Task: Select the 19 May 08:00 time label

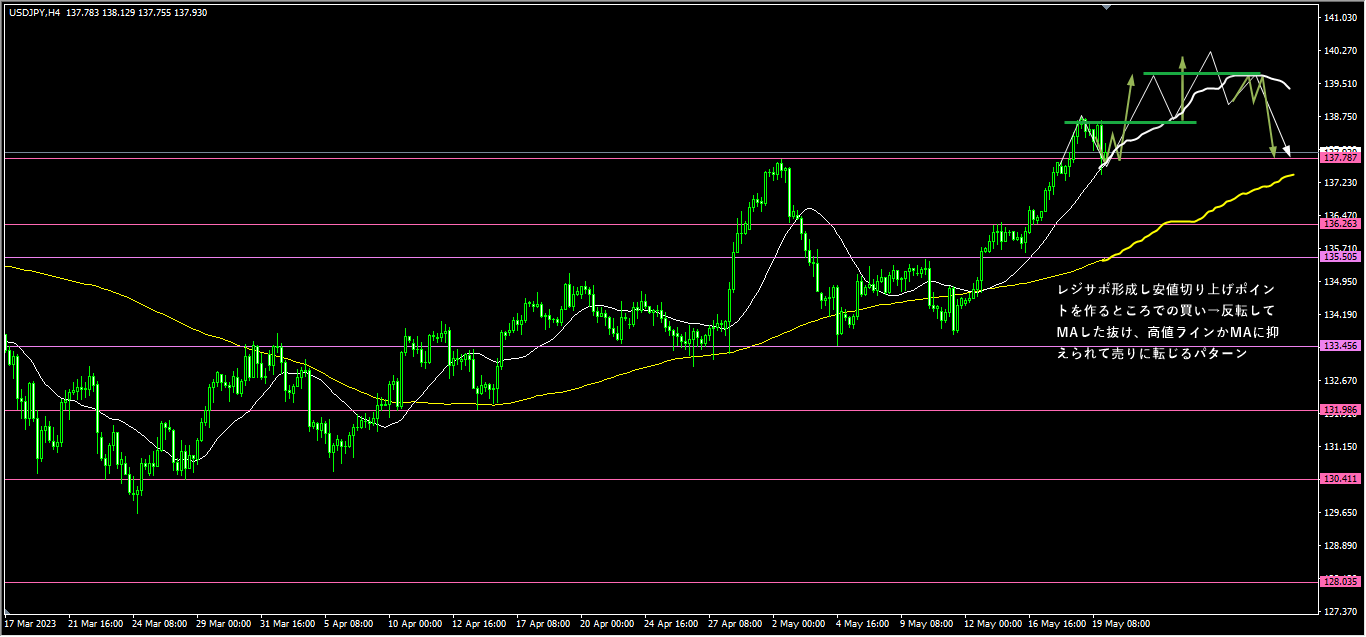Action: click(x=1121, y=624)
